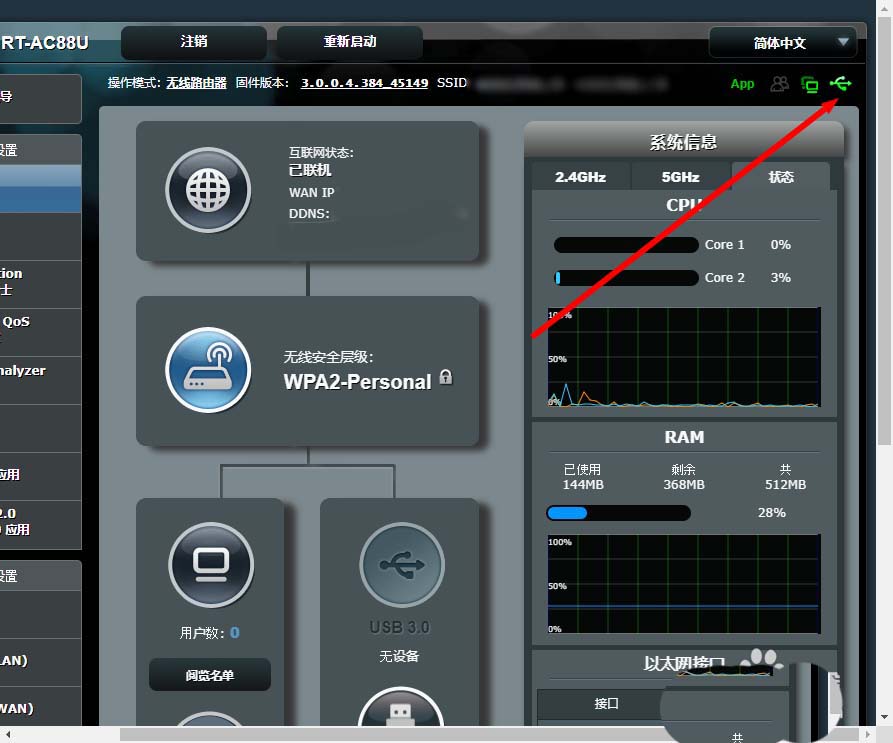Image resolution: width=893 pixels, height=743 pixels.
Task: Switch to the 5GHz tab
Action: (681, 177)
